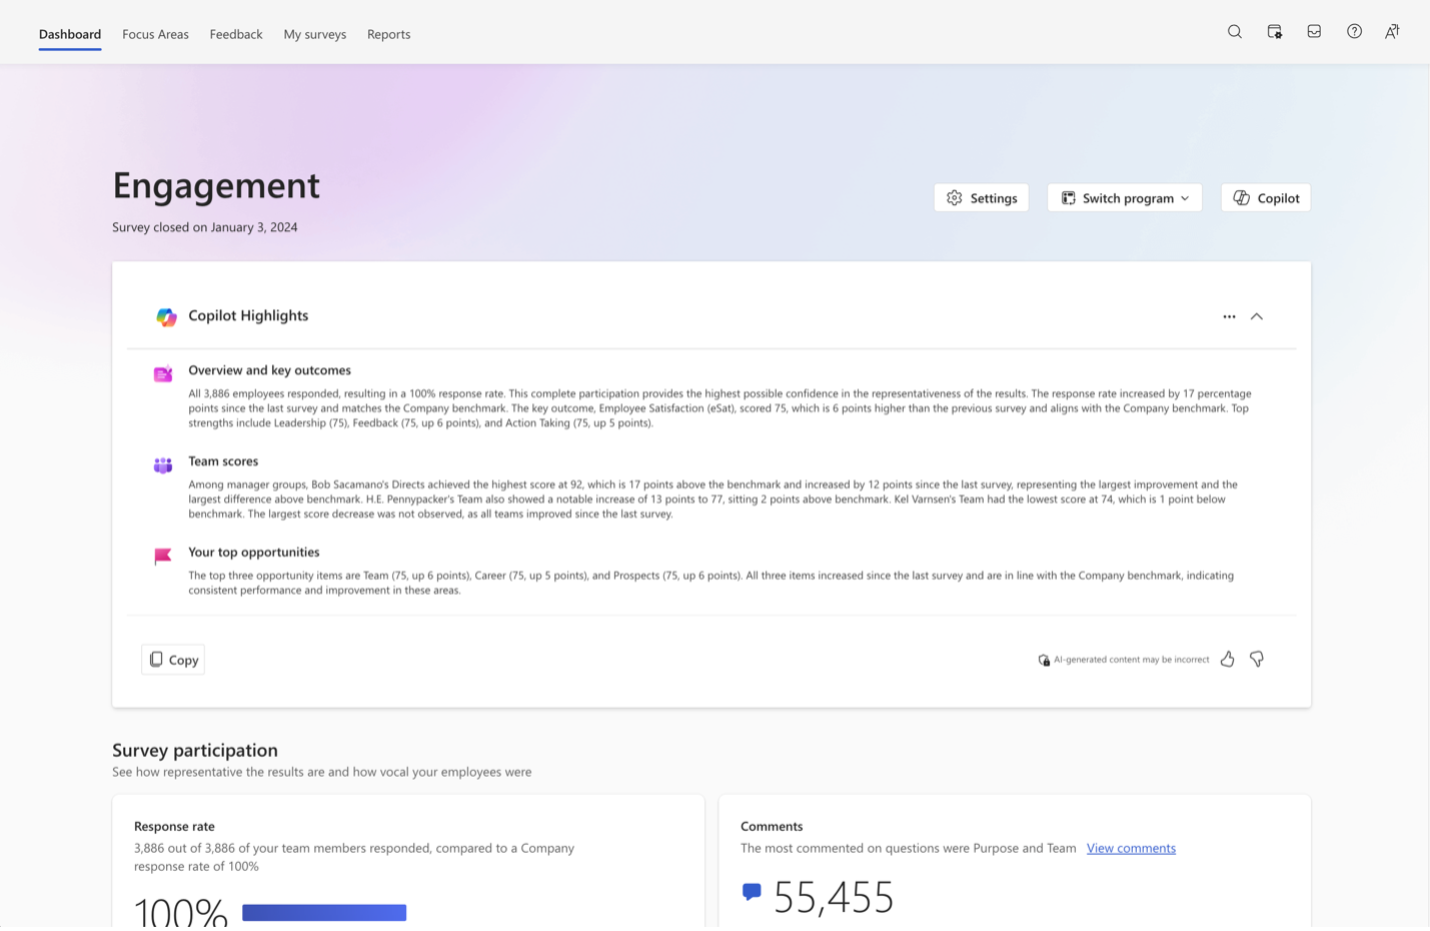Click the Team scores people icon

point(163,465)
